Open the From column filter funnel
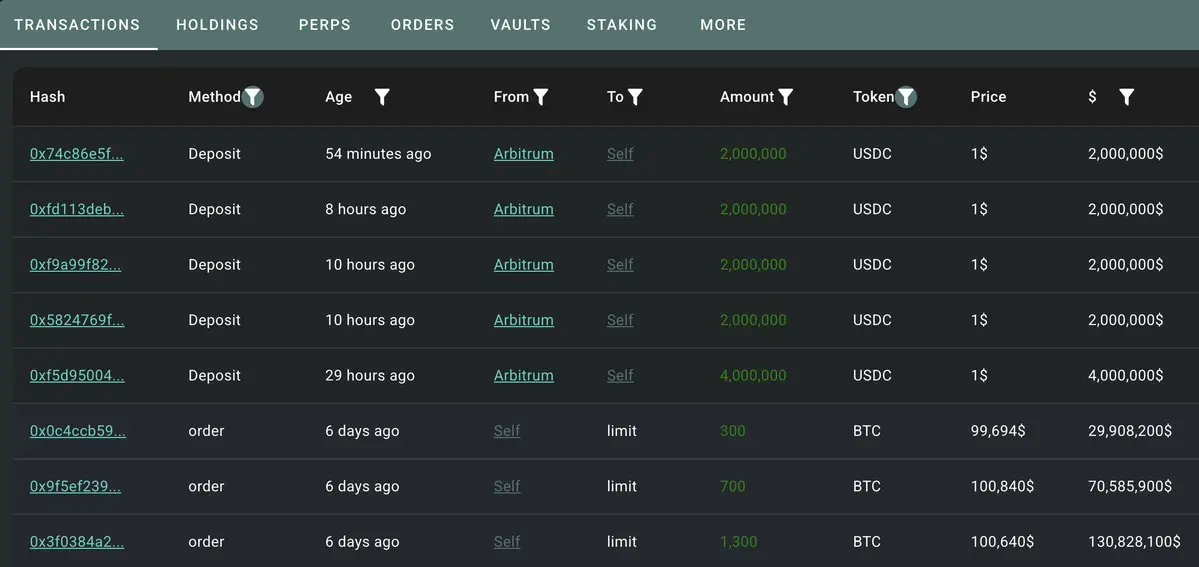The height and width of the screenshot is (567, 1199). [x=541, y=97]
